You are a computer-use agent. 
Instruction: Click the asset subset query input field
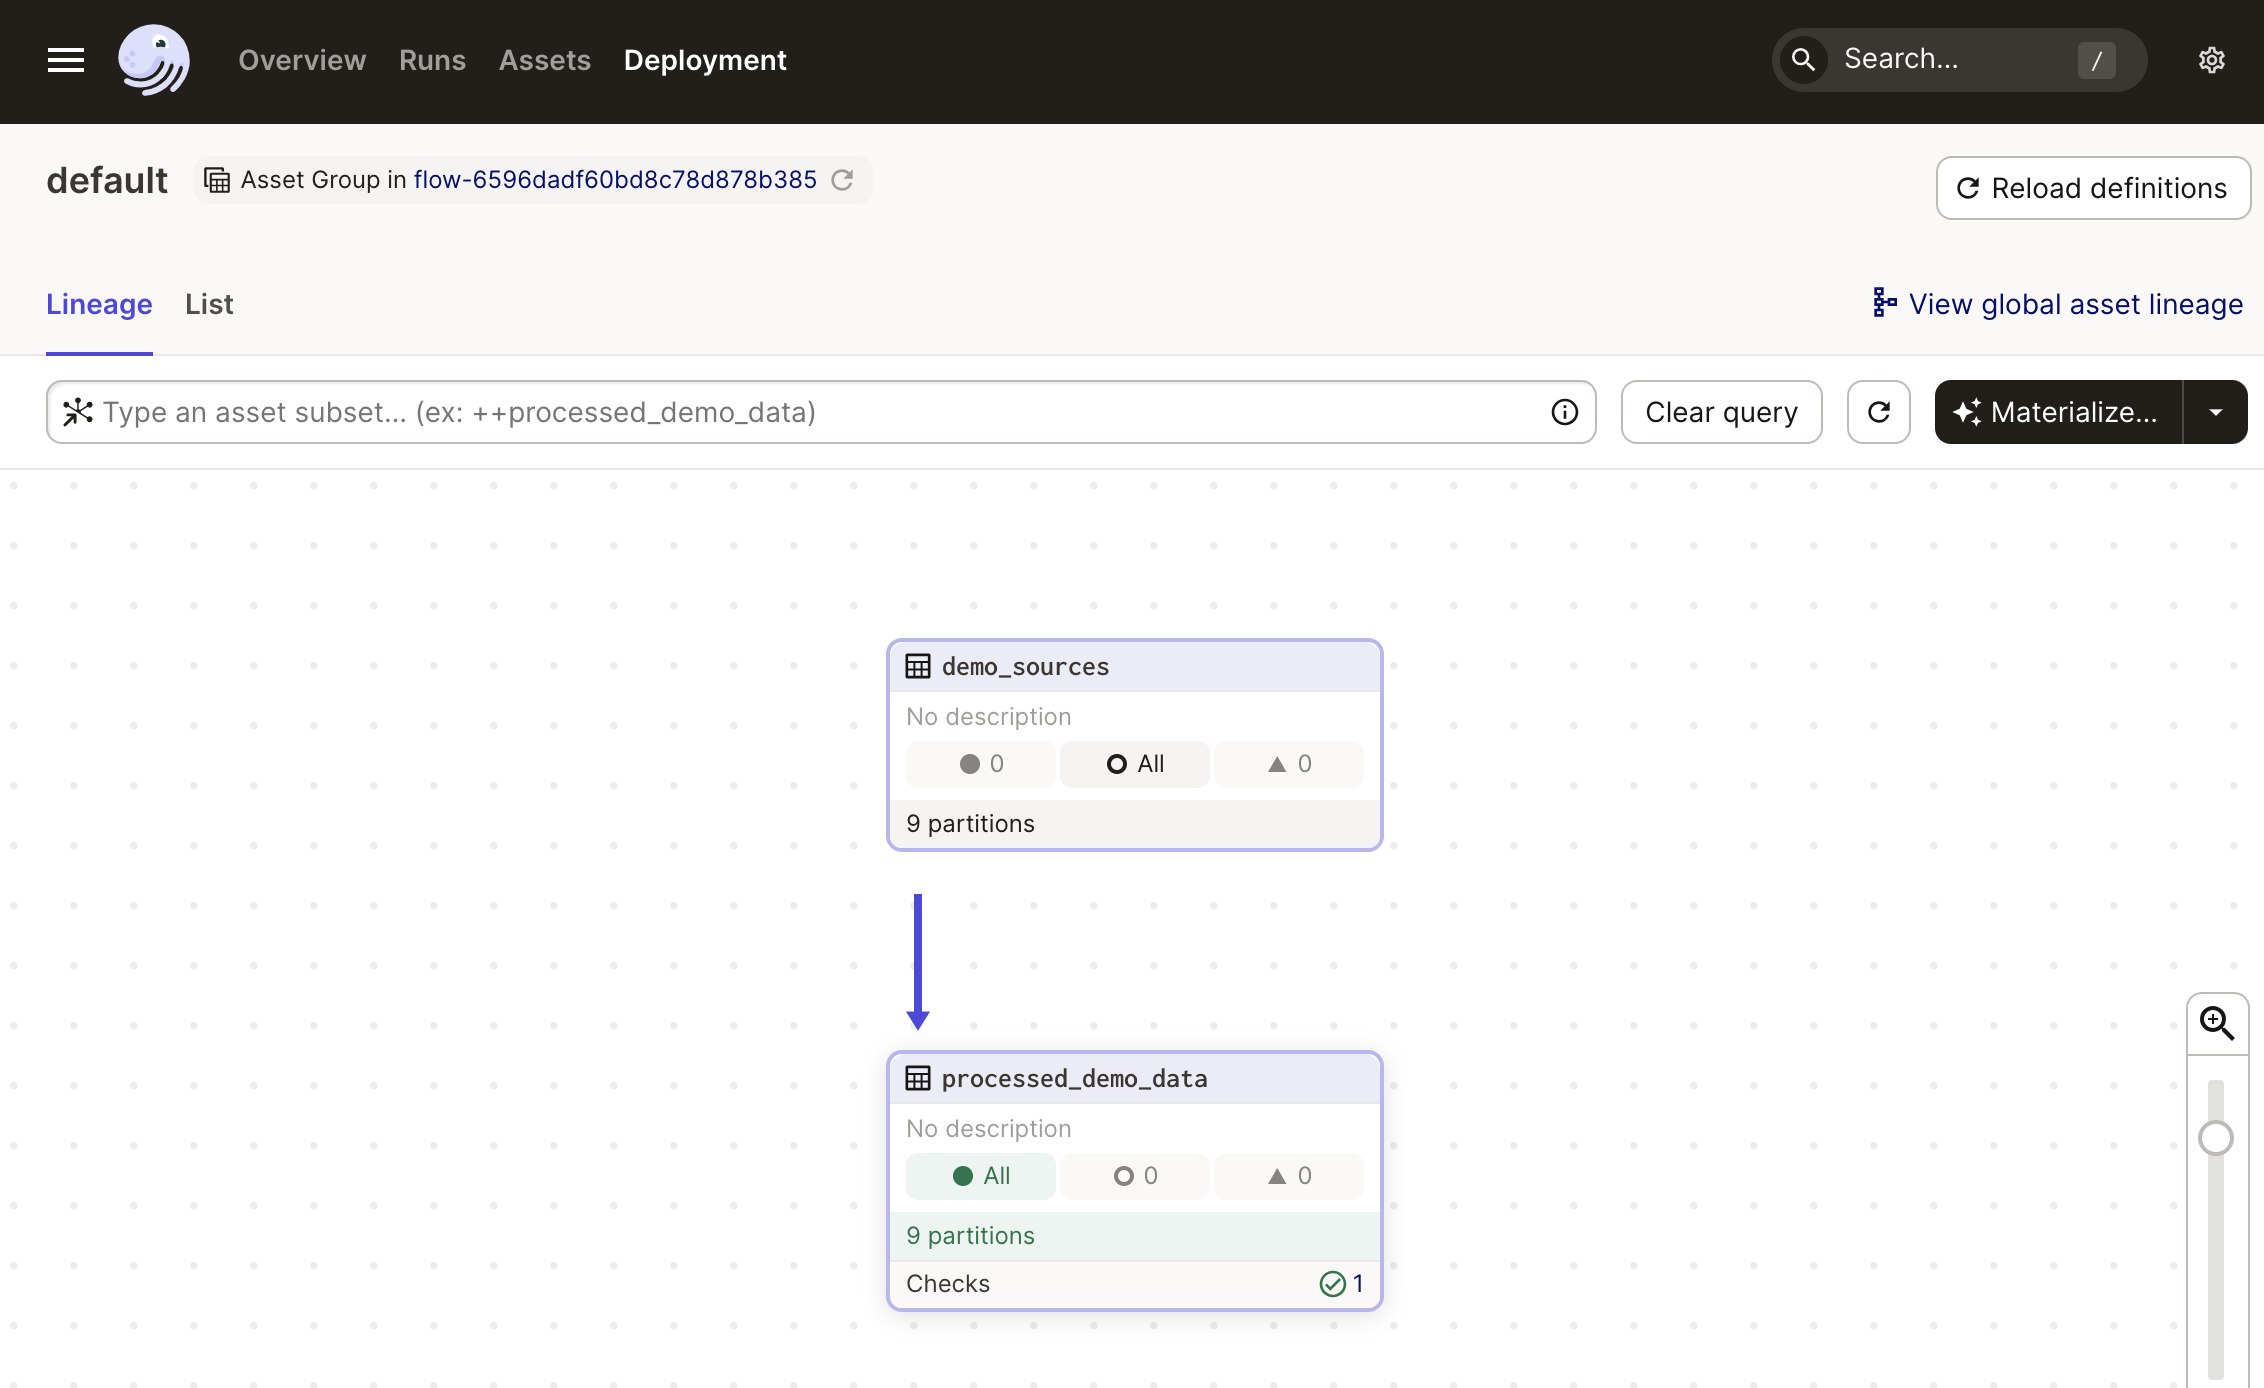(700, 412)
